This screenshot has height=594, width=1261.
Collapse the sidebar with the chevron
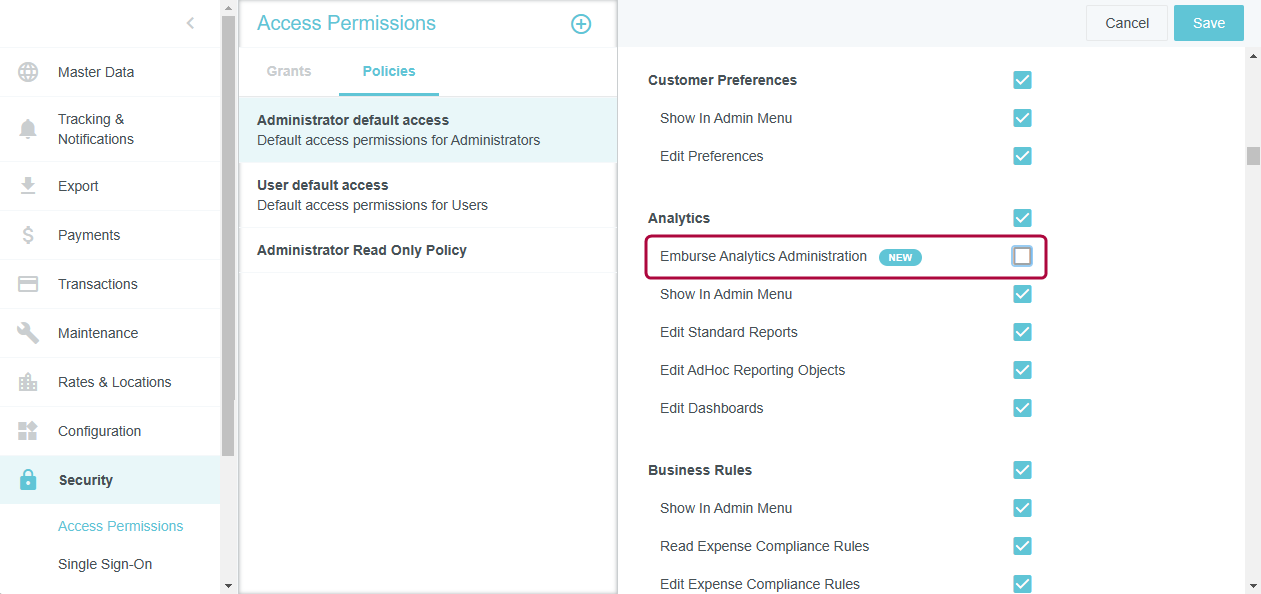point(190,21)
